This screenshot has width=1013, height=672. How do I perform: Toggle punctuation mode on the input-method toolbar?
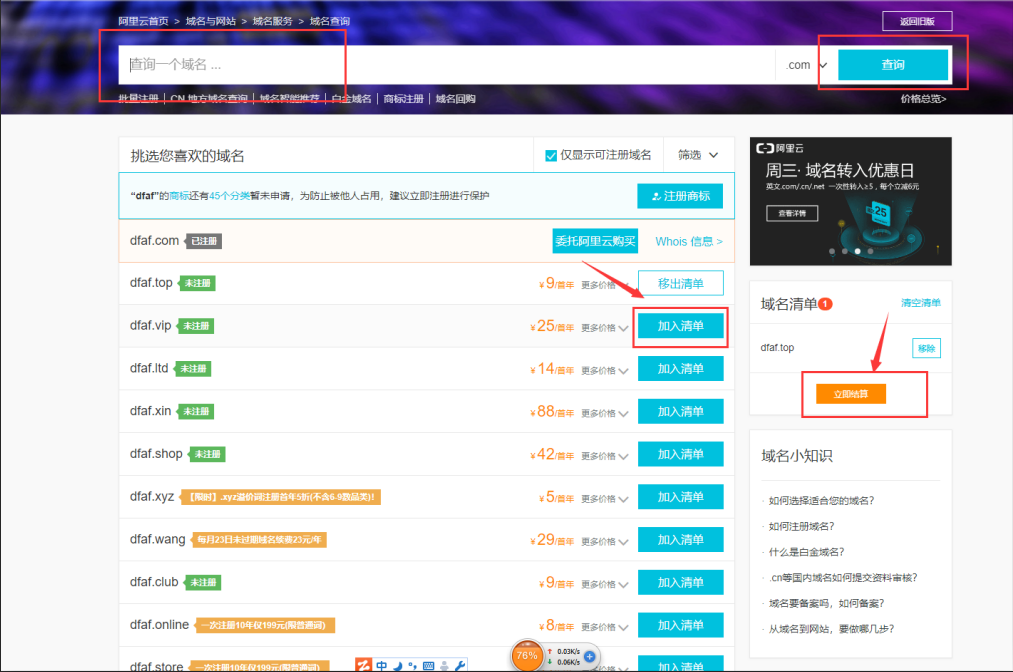pyautogui.click(x=412, y=666)
